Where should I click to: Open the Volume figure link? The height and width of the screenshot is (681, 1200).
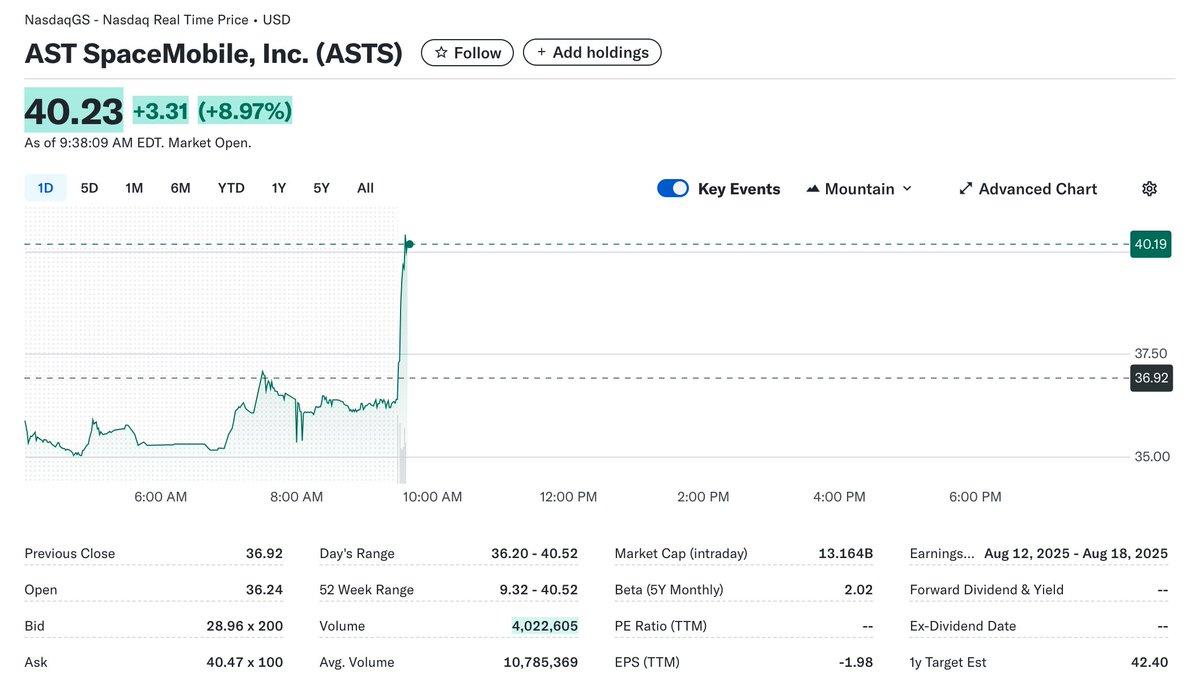coord(545,625)
